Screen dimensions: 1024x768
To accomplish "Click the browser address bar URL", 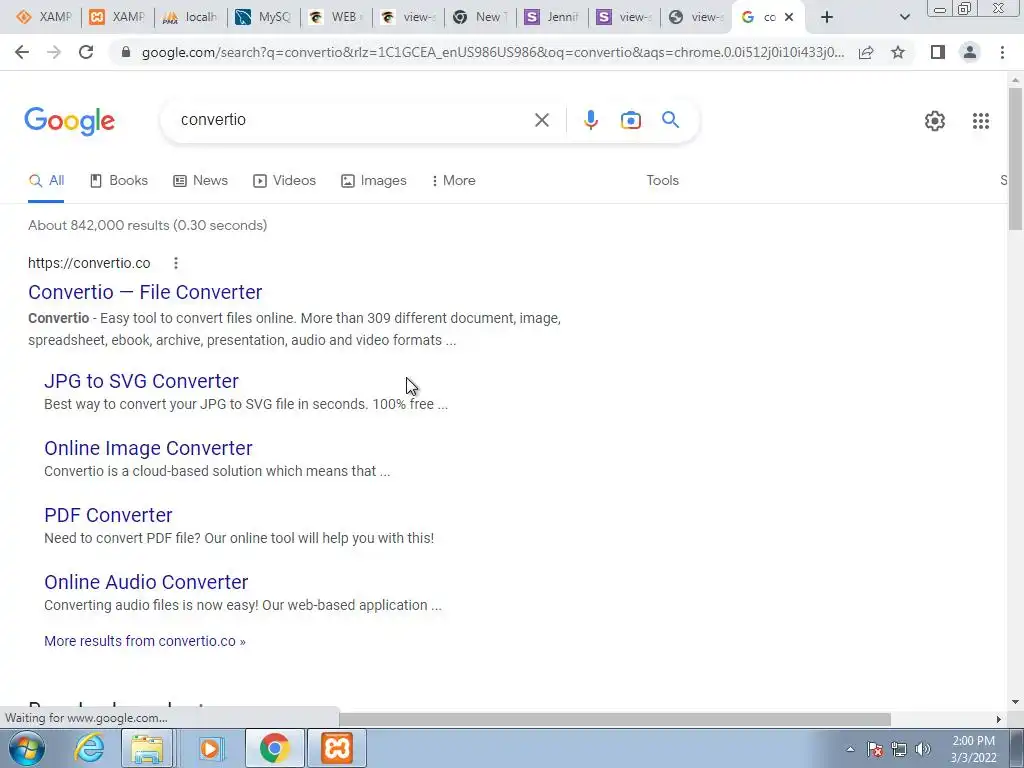I will [x=493, y=52].
